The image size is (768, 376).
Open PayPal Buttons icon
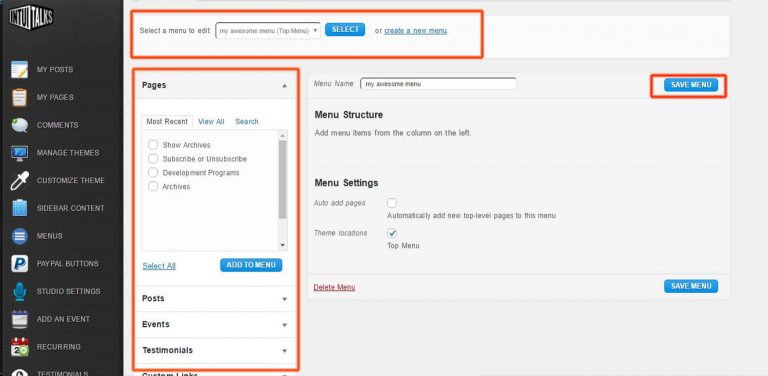click(x=20, y=263)
